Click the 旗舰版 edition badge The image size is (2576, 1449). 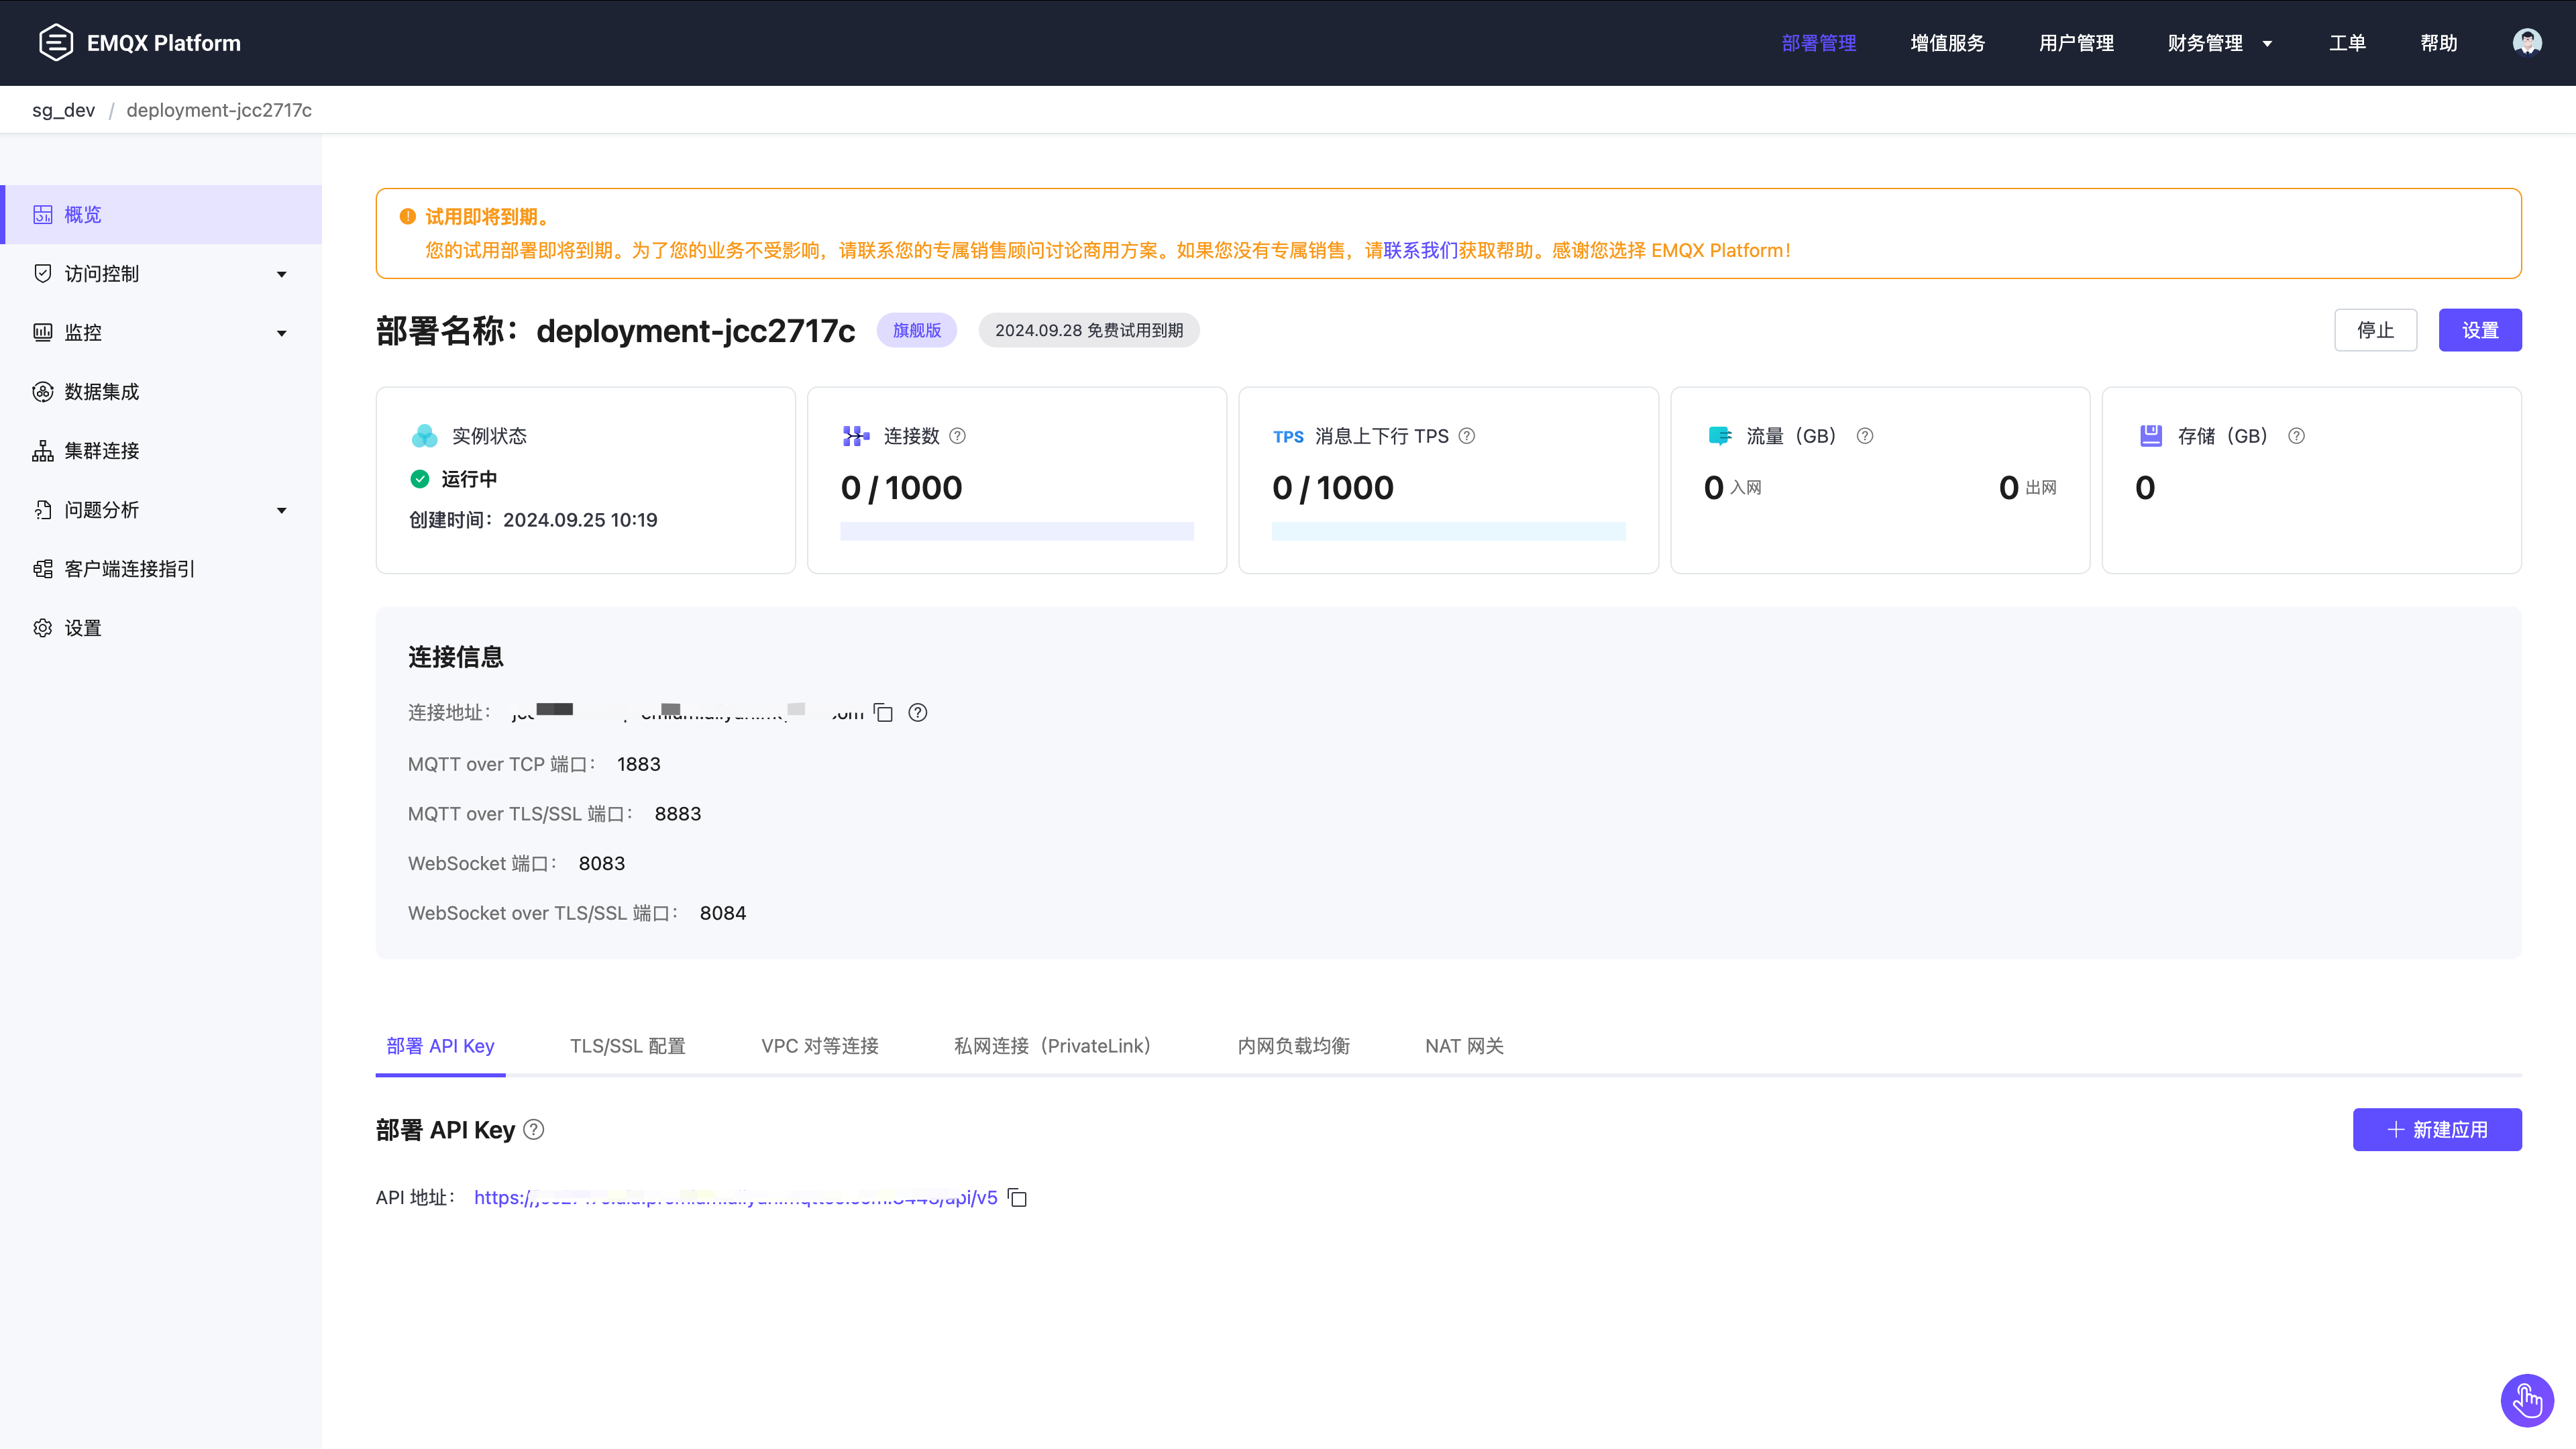tap(916, 330)
